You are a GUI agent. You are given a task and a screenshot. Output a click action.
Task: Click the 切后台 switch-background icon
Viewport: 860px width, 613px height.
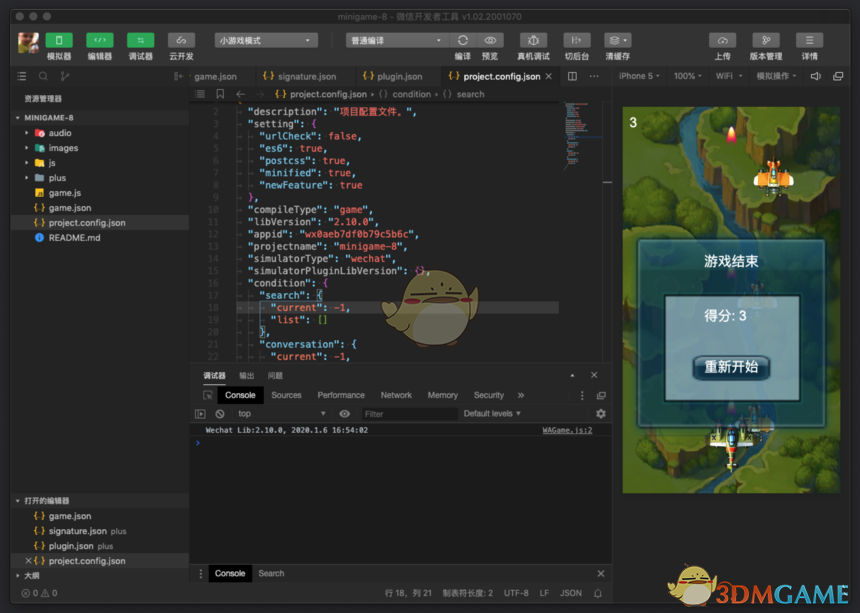click(x=576, y=41)
